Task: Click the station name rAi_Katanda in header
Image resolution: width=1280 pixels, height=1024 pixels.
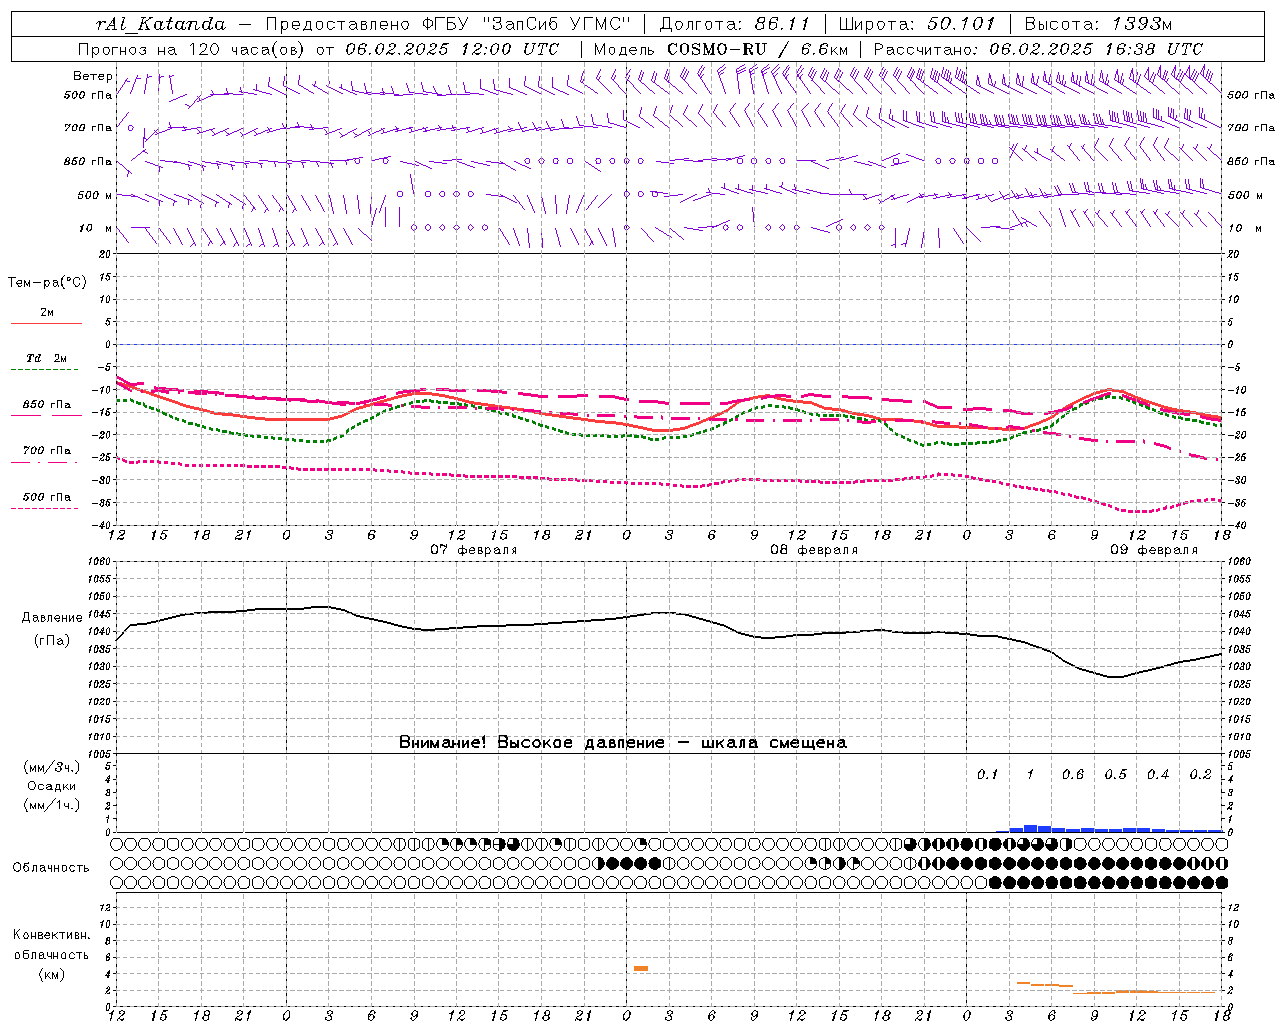Action: click(161, 24)
